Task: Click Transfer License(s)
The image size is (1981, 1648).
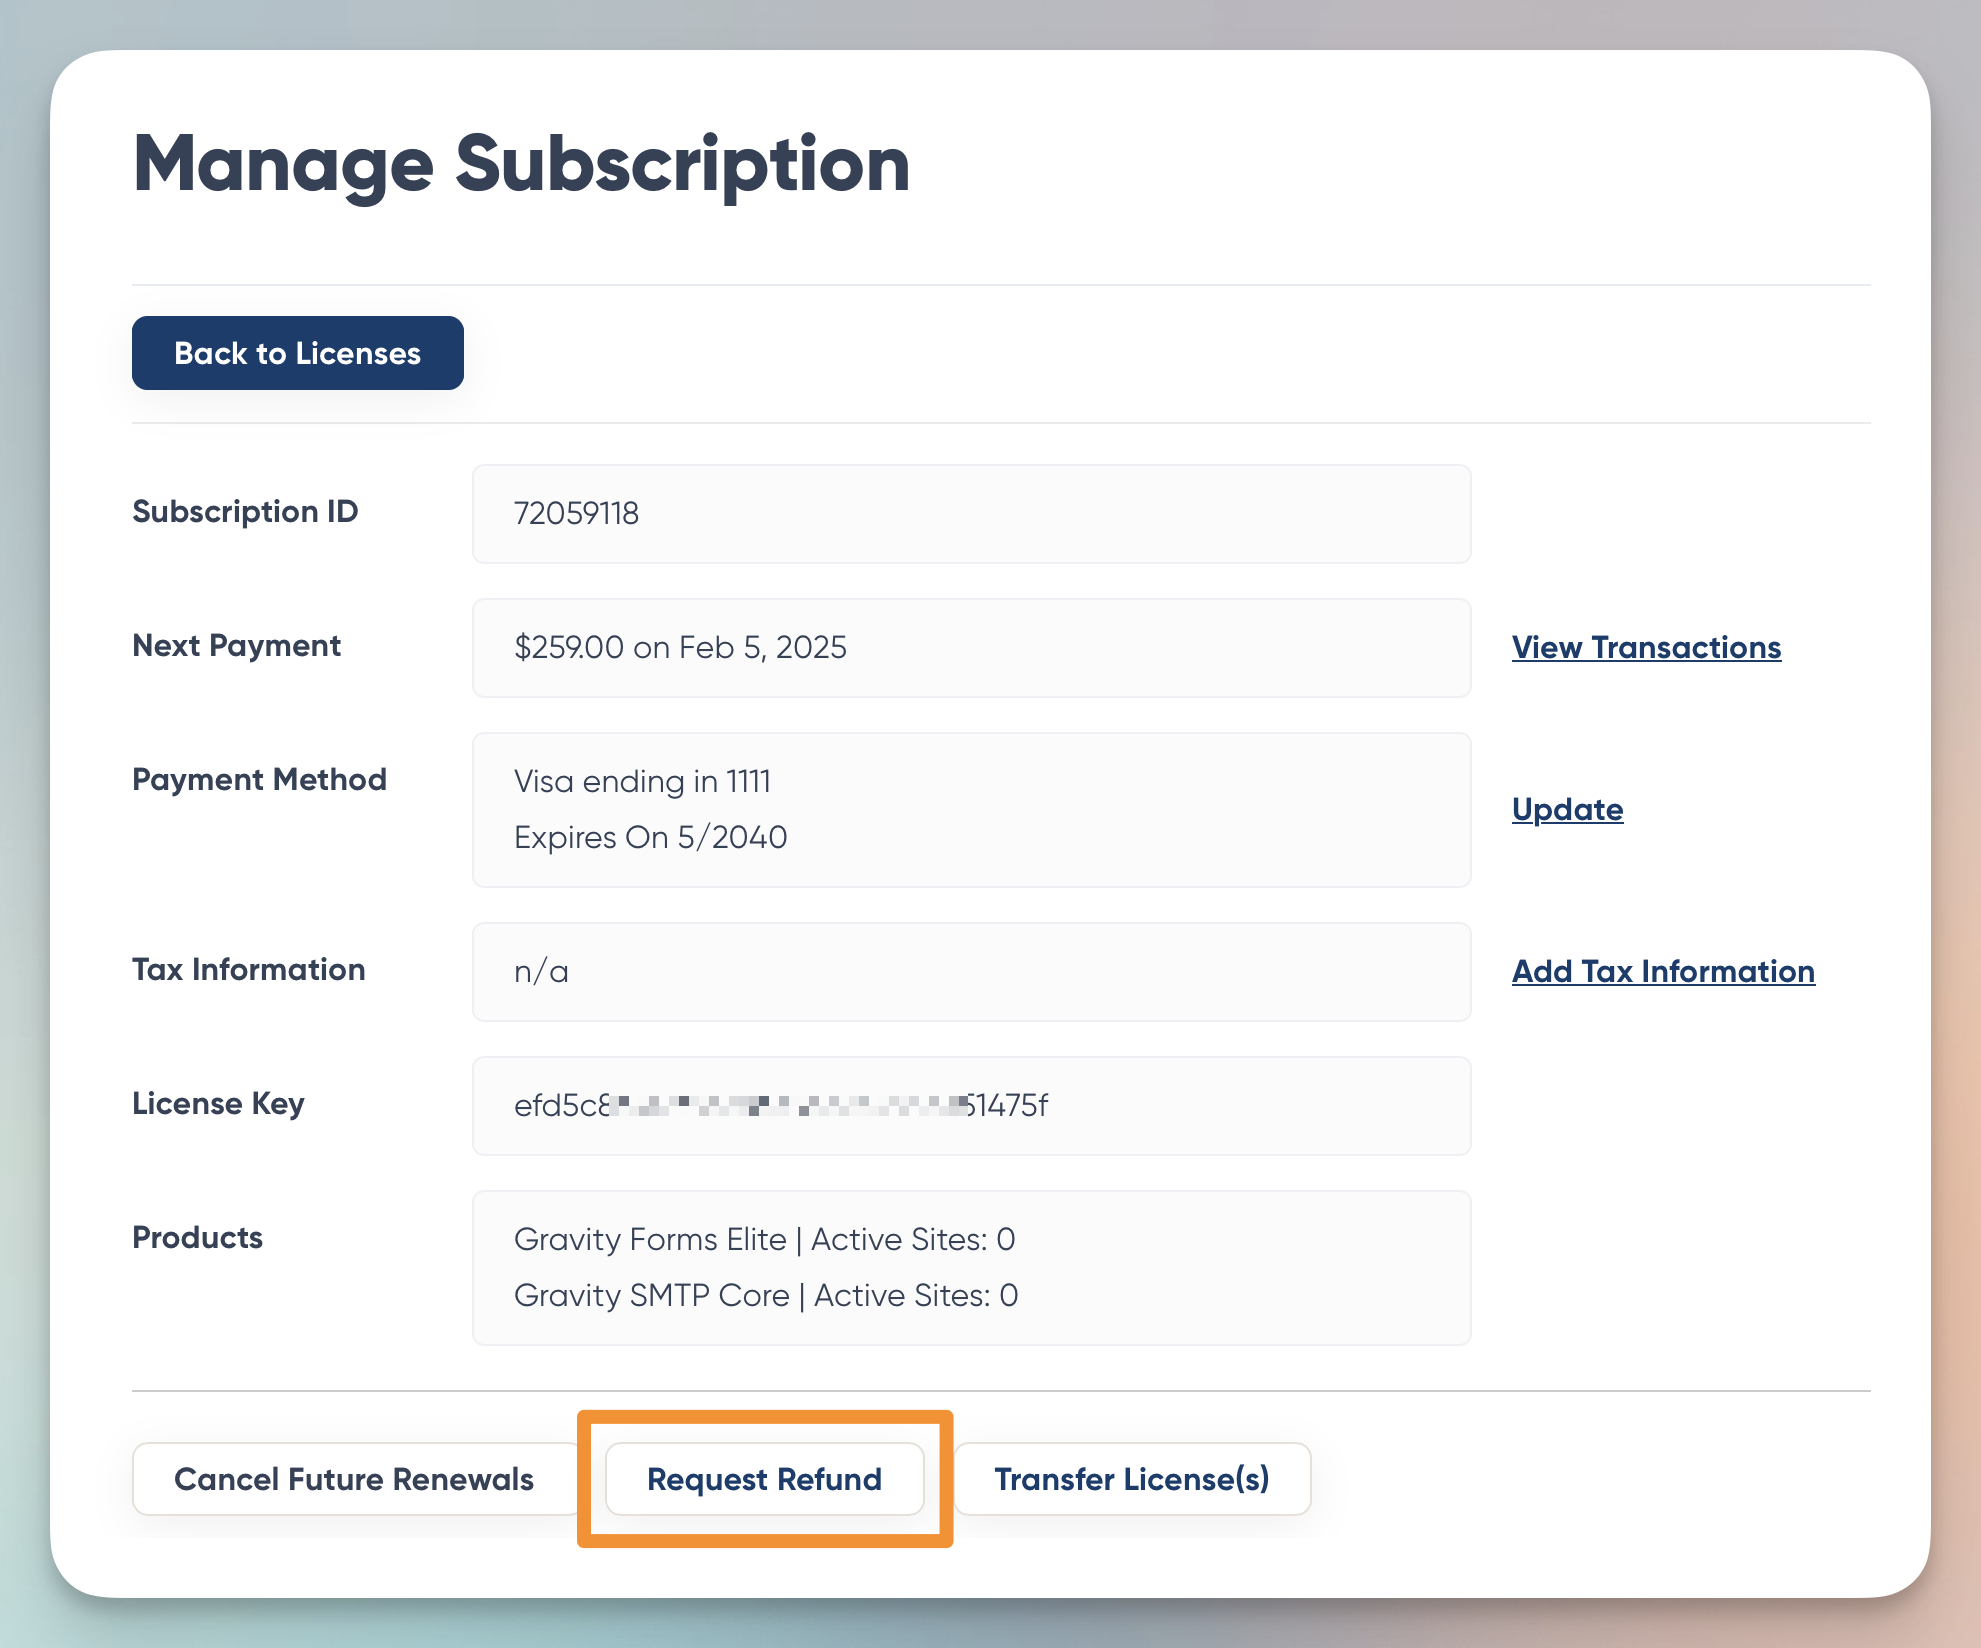Action: click(x=1132, y=1479)
